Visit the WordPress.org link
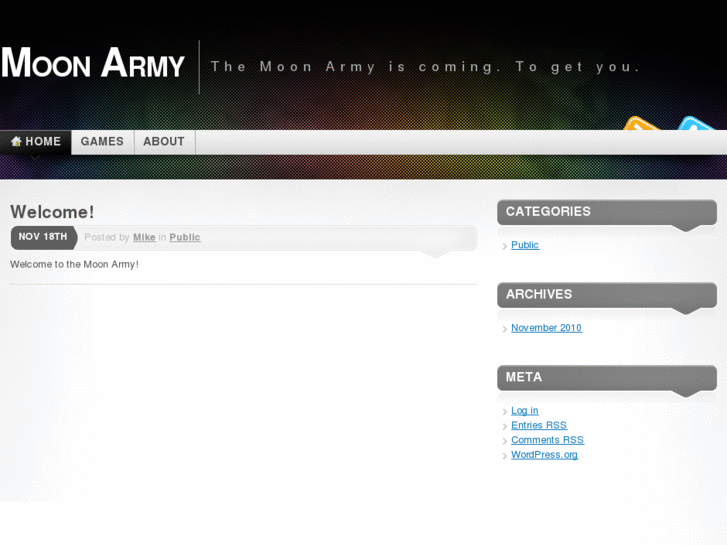The image size is (727, 545). click(x=544, y=455)
